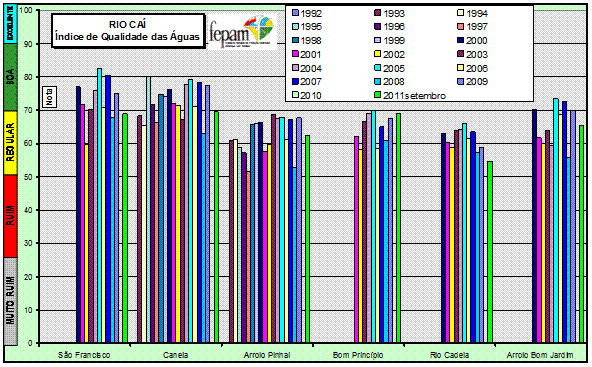
Task: Click the fepam logo image
Action: [242, 31]
